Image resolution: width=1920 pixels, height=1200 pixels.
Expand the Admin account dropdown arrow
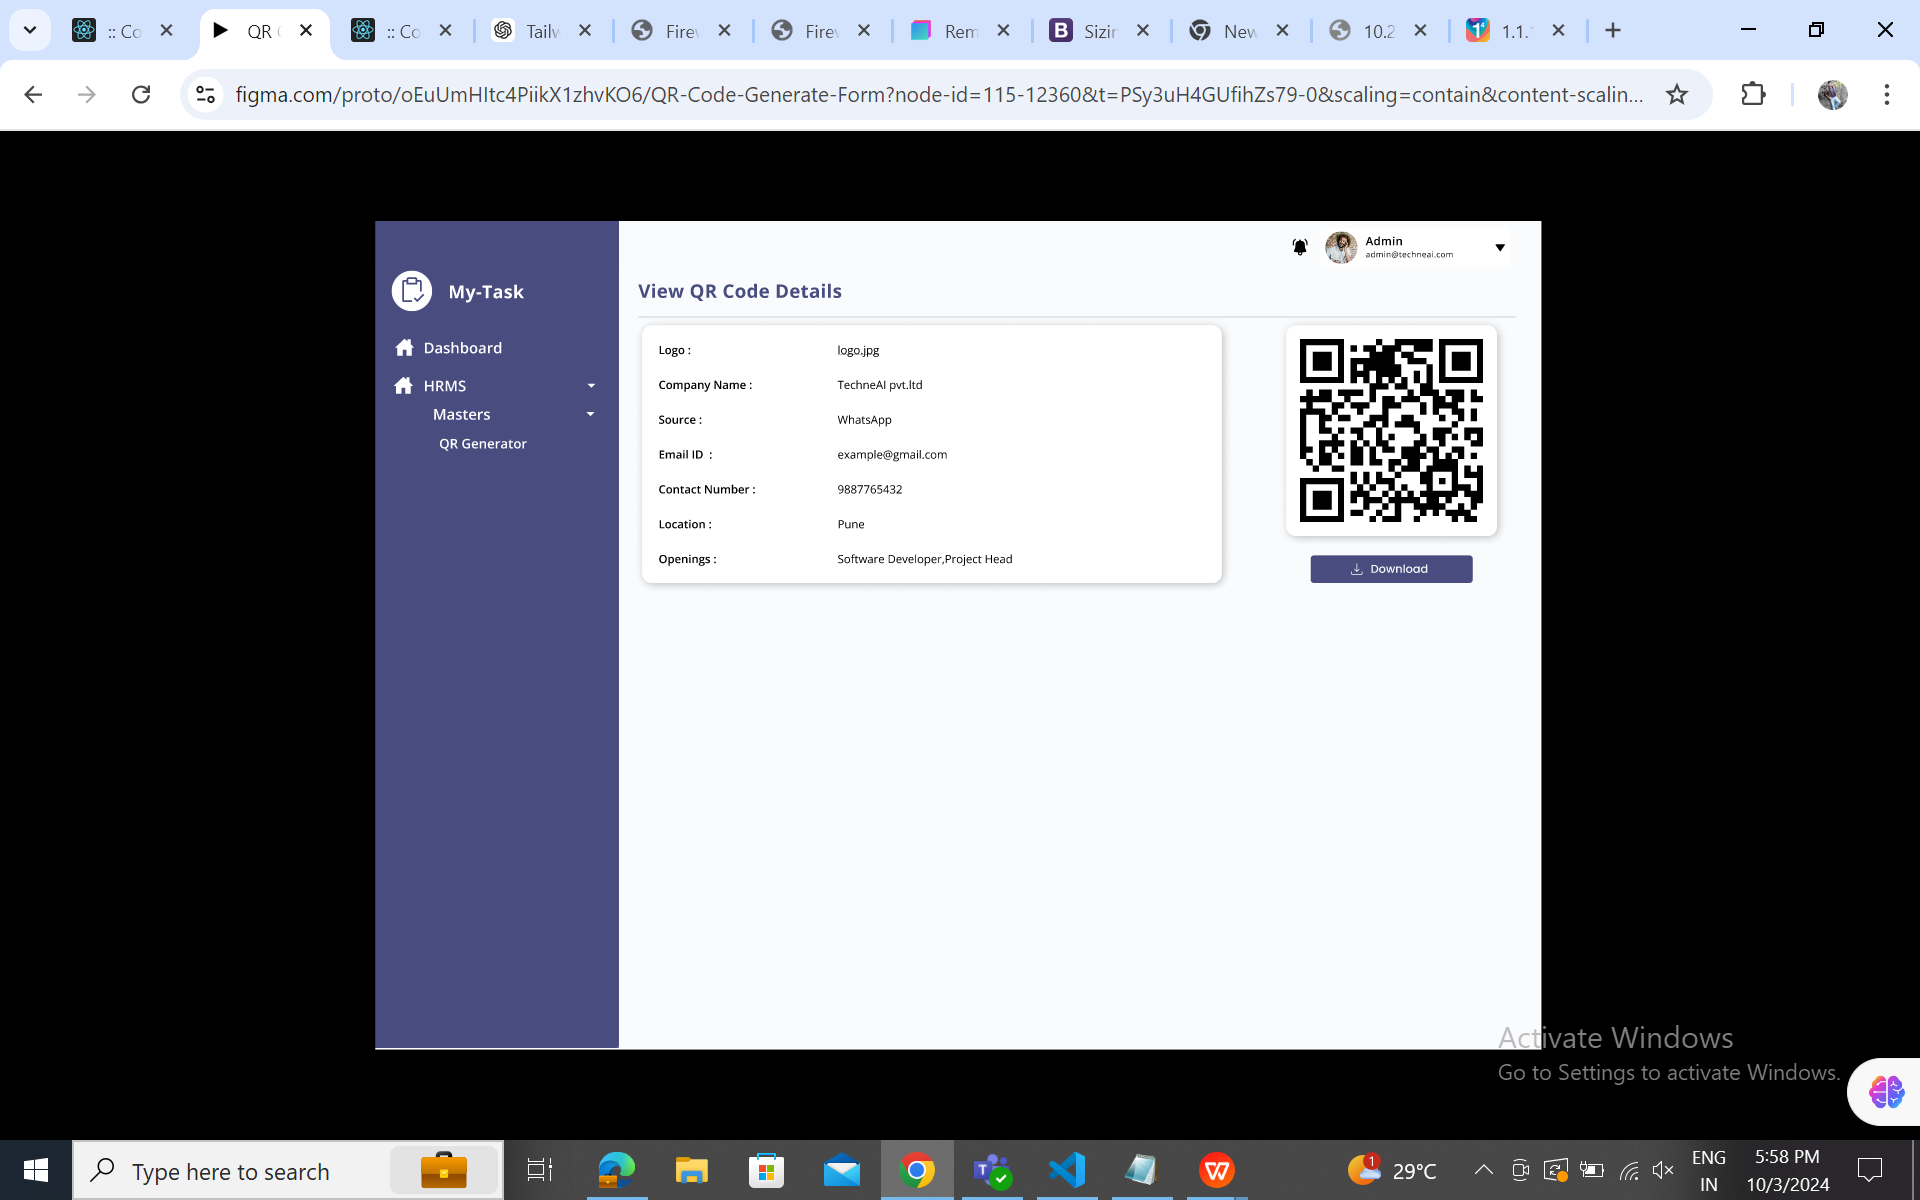(x=1500, y=247)
